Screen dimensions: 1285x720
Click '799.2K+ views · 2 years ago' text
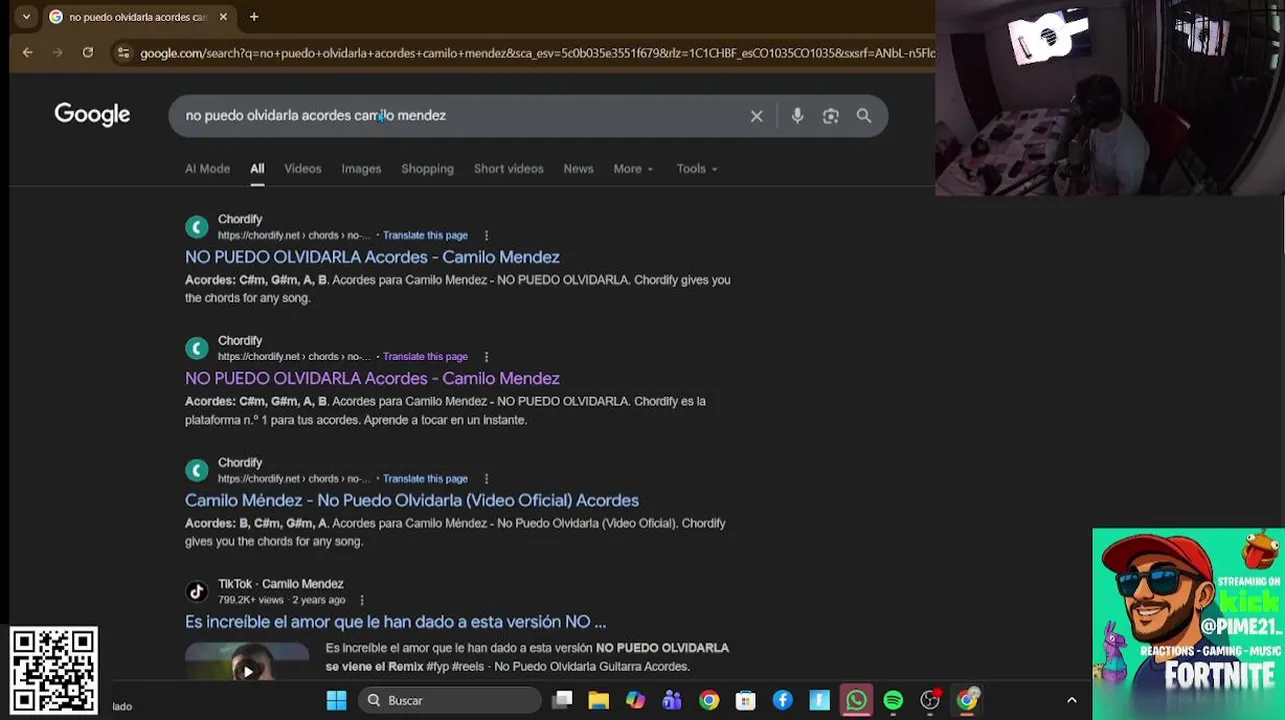tap(282, 600)
